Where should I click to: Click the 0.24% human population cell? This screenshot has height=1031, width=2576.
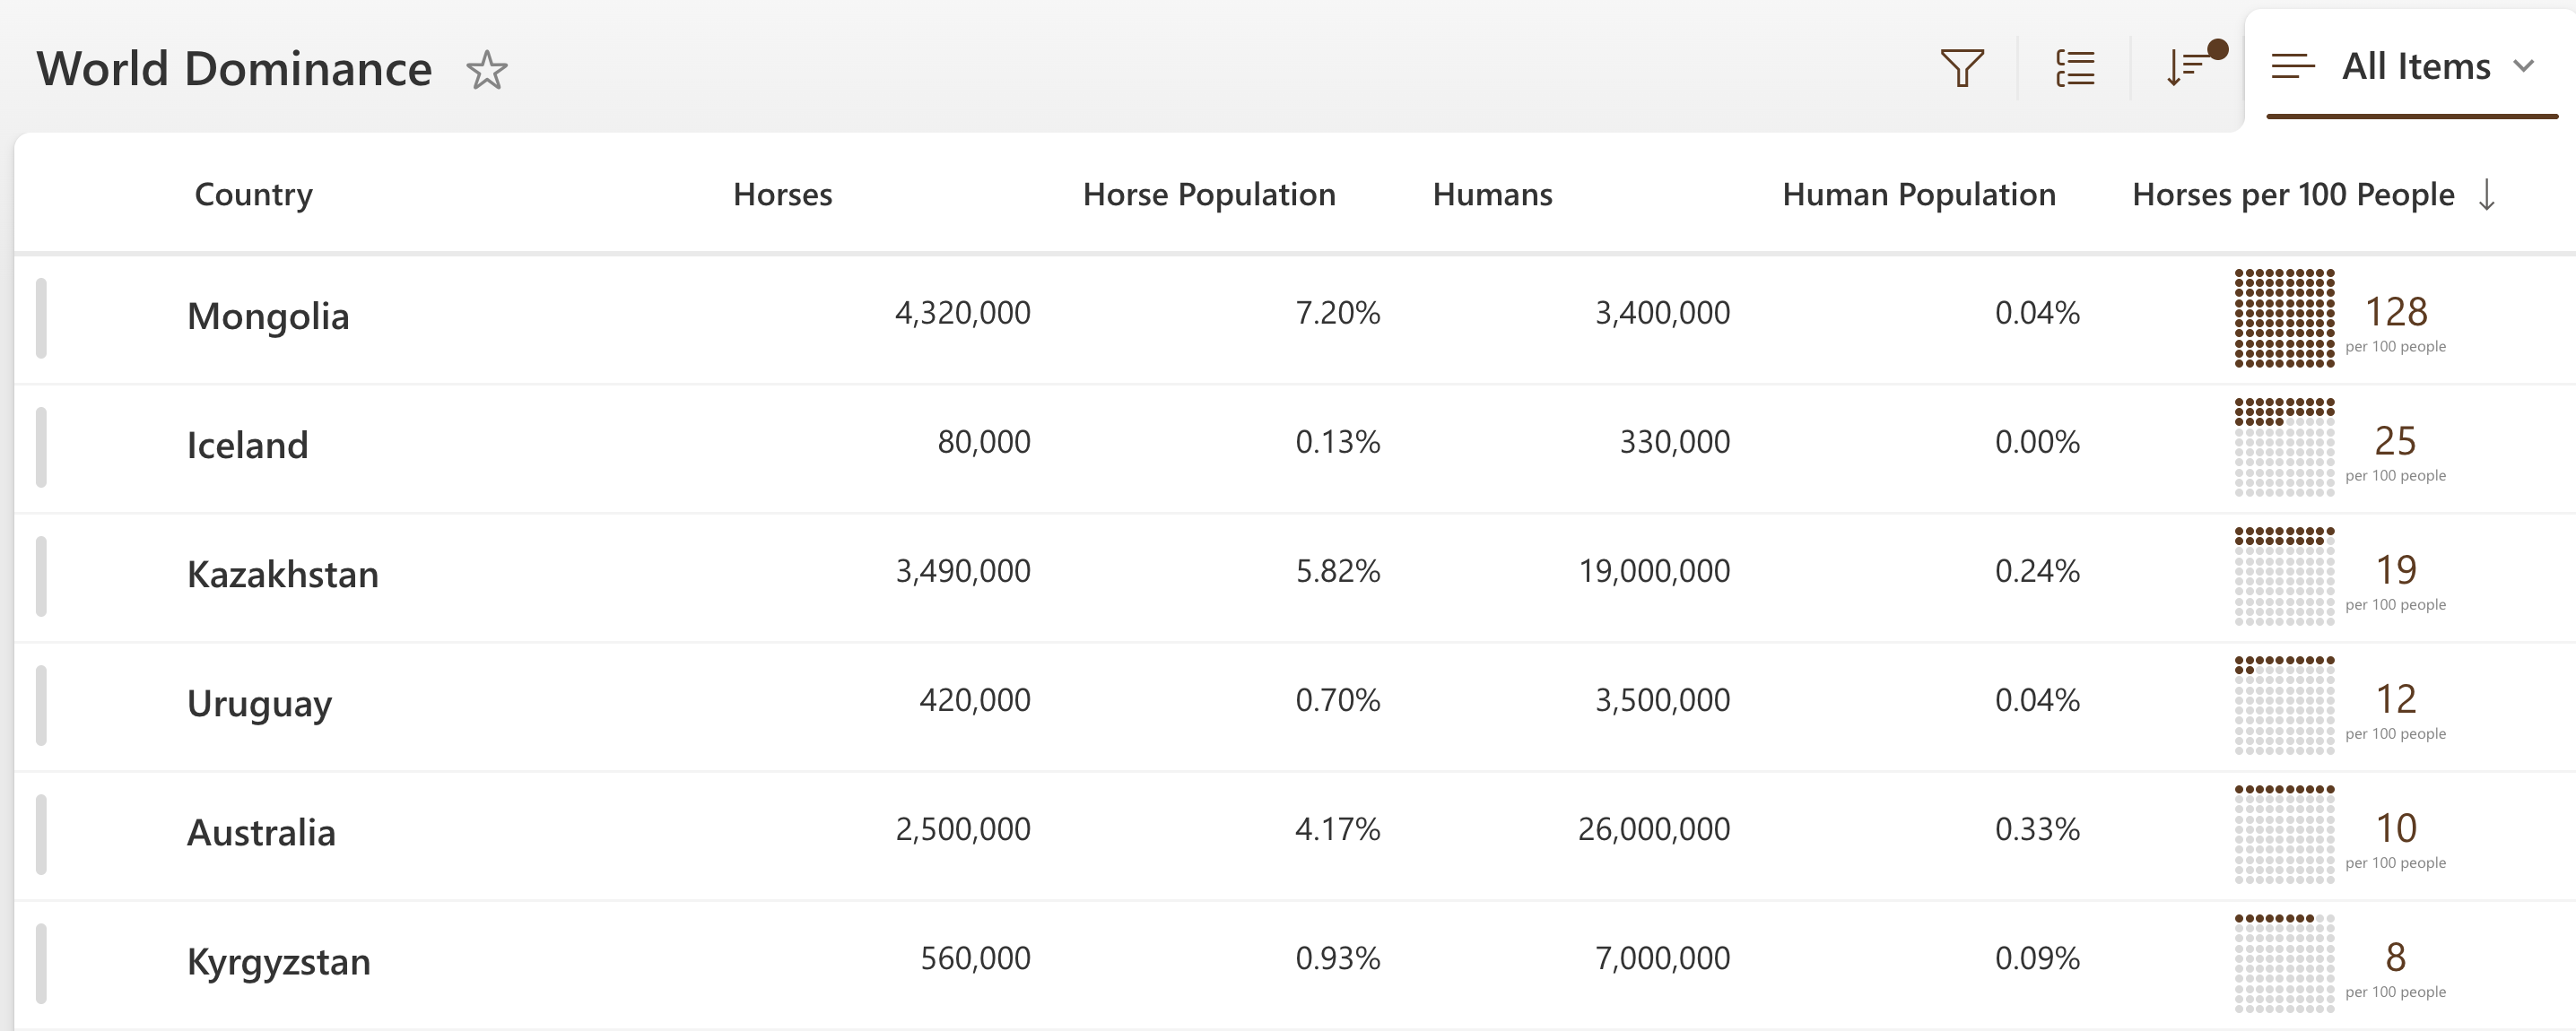[2037, 571]
